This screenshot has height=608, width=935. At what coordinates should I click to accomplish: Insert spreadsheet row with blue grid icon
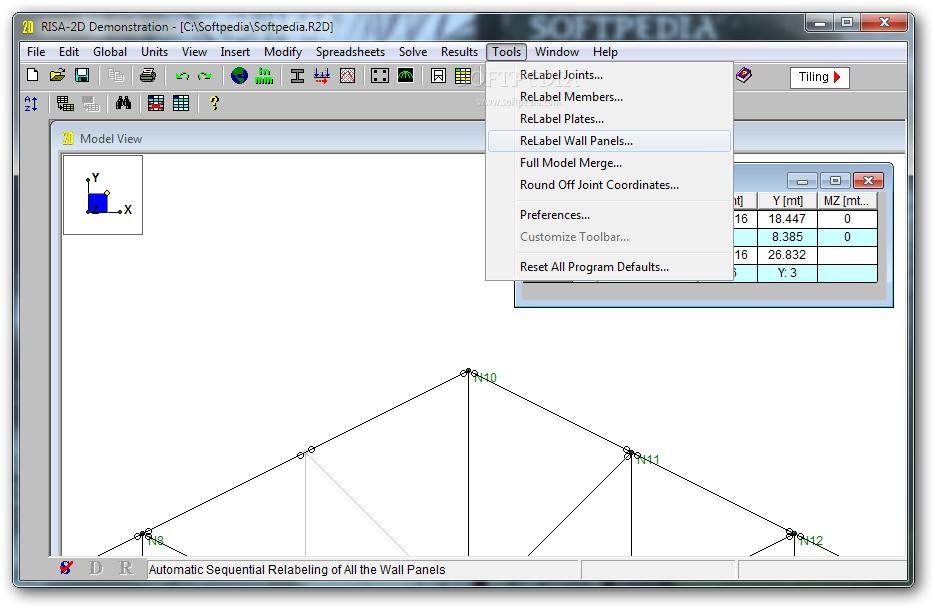[181, 104]
